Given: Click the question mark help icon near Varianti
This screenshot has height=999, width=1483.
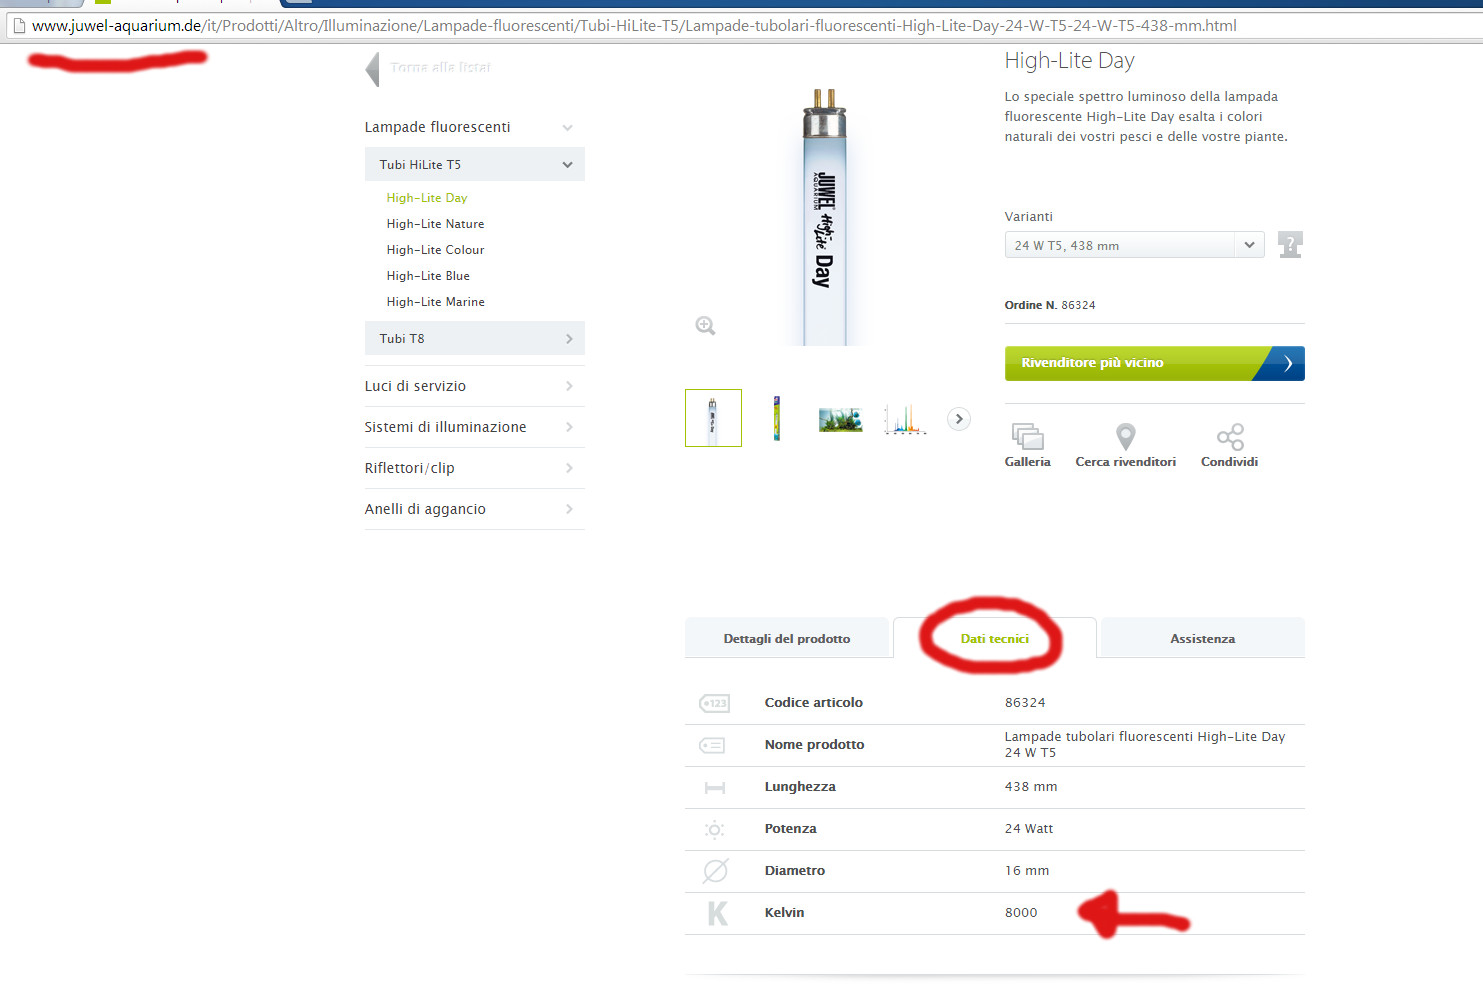Looking at the screenshot, I should 1290,244.
